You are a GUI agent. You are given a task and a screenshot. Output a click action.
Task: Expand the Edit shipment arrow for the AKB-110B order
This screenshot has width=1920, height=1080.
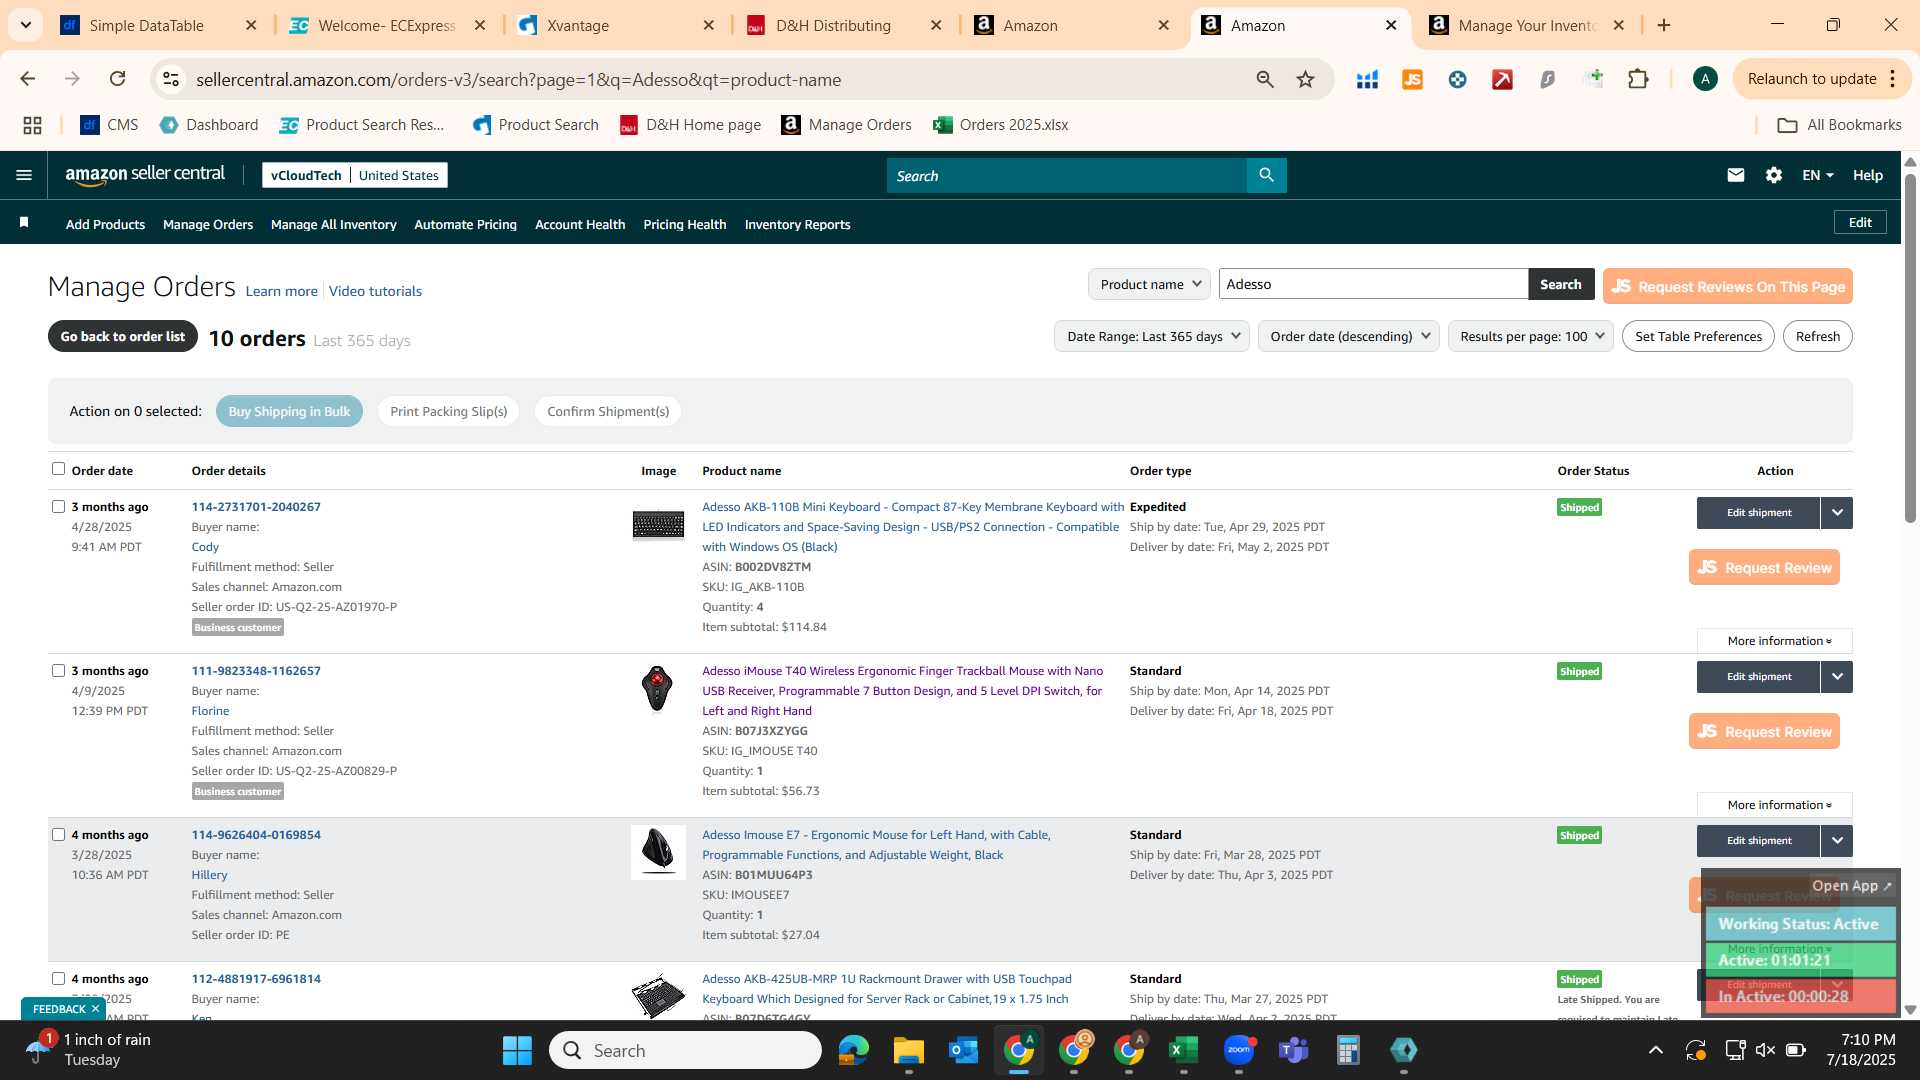pyautogui.click(x=1837, y=513)
